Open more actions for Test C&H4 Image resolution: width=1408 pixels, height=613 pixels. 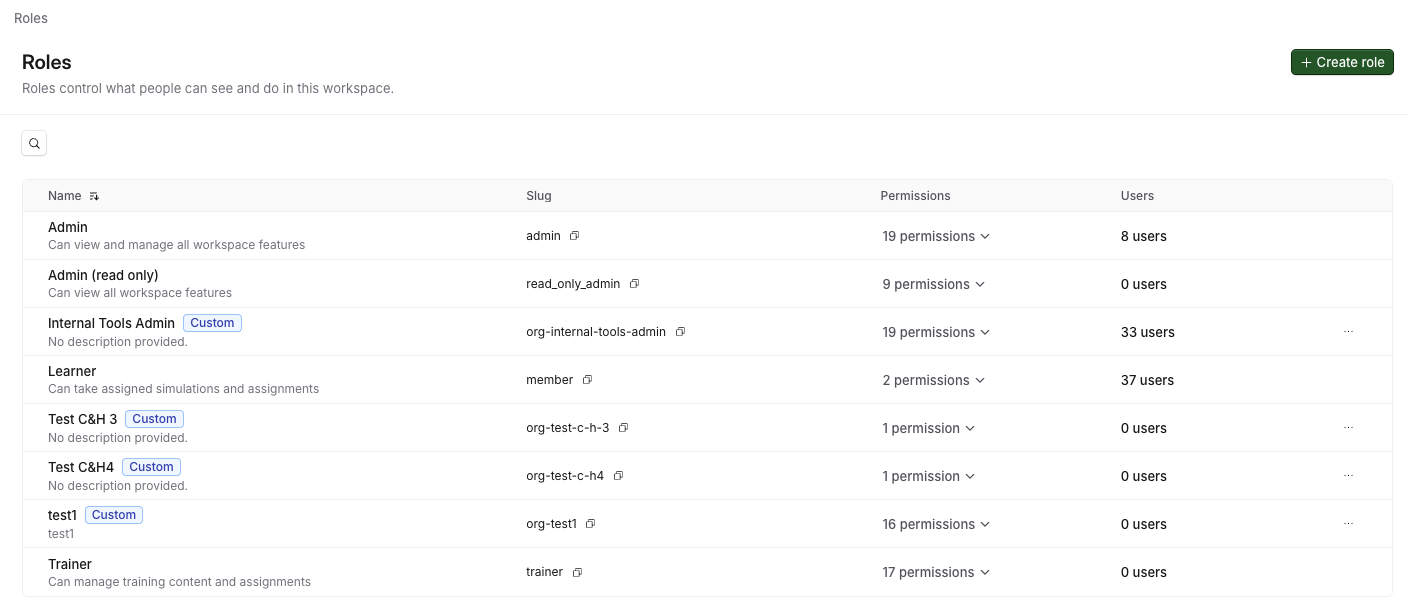[1348, 475]
